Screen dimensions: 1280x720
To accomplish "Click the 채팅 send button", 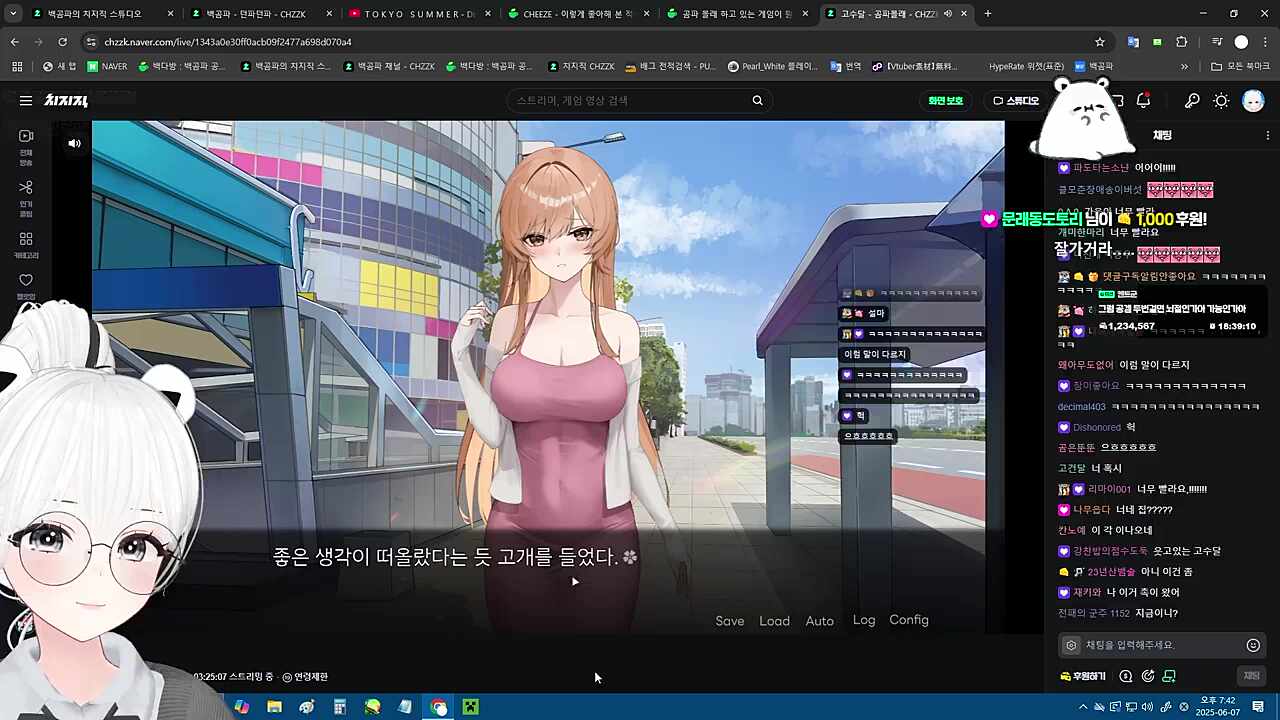I will coord(1251,676).
